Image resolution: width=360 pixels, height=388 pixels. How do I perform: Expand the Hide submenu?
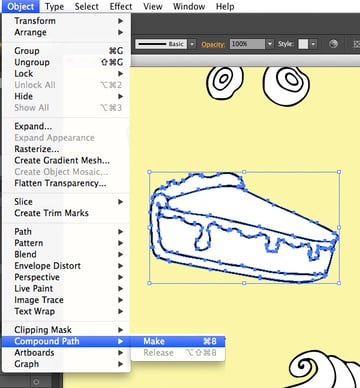pyautogui.click(x=66, y=96)
